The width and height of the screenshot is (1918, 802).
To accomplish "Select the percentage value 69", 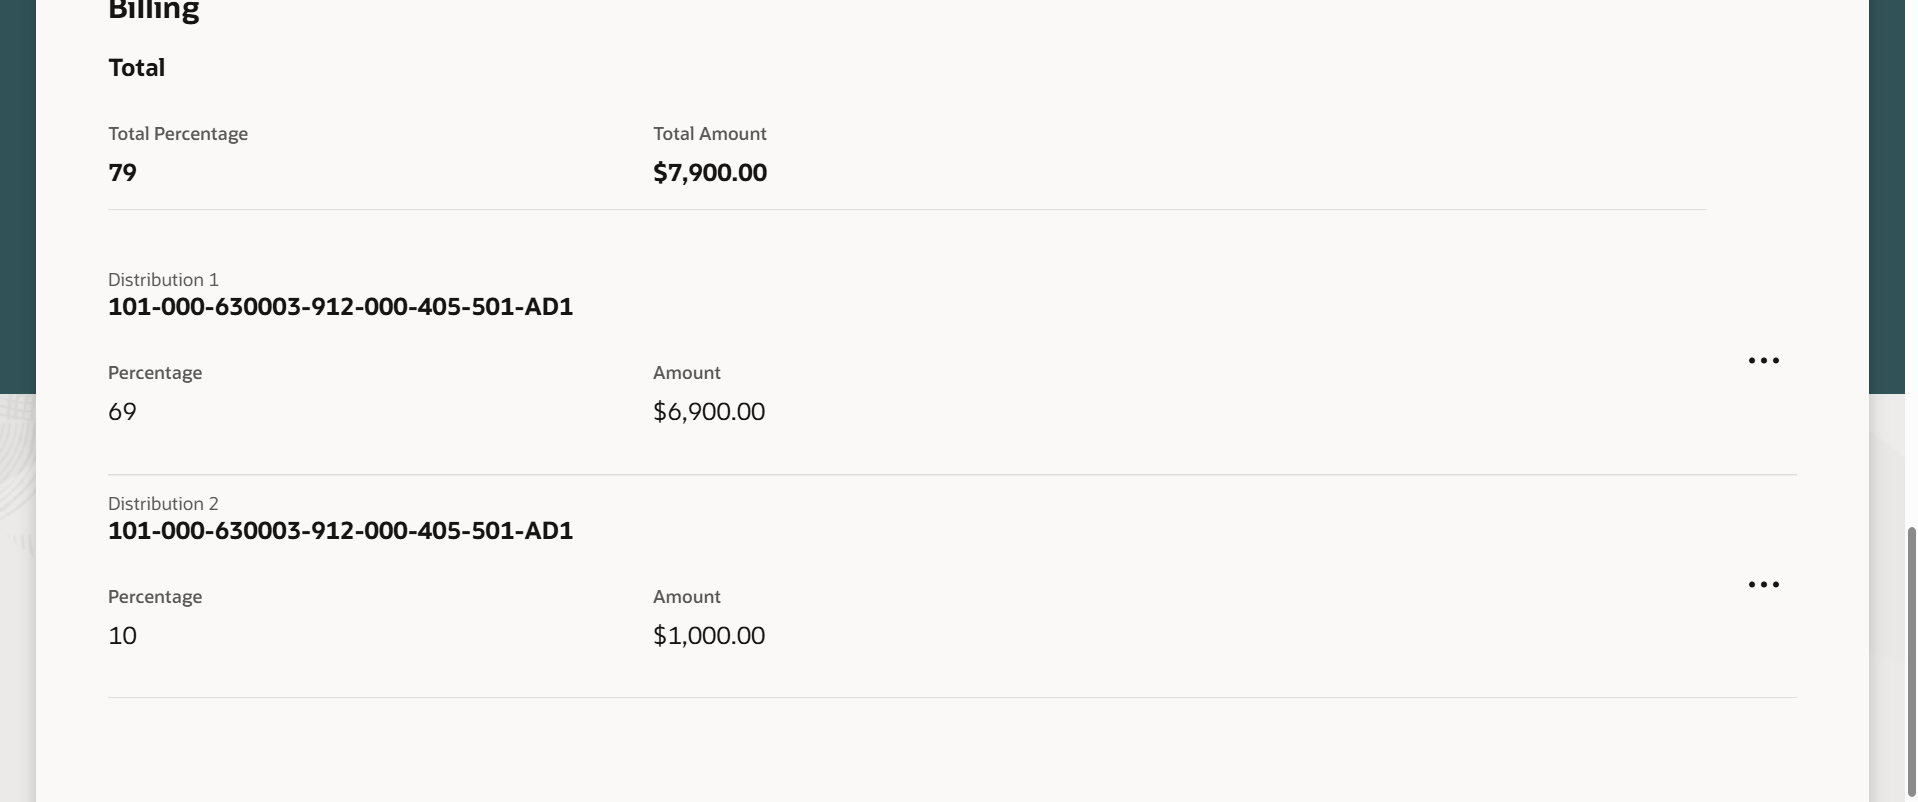I will click(123, 412).
